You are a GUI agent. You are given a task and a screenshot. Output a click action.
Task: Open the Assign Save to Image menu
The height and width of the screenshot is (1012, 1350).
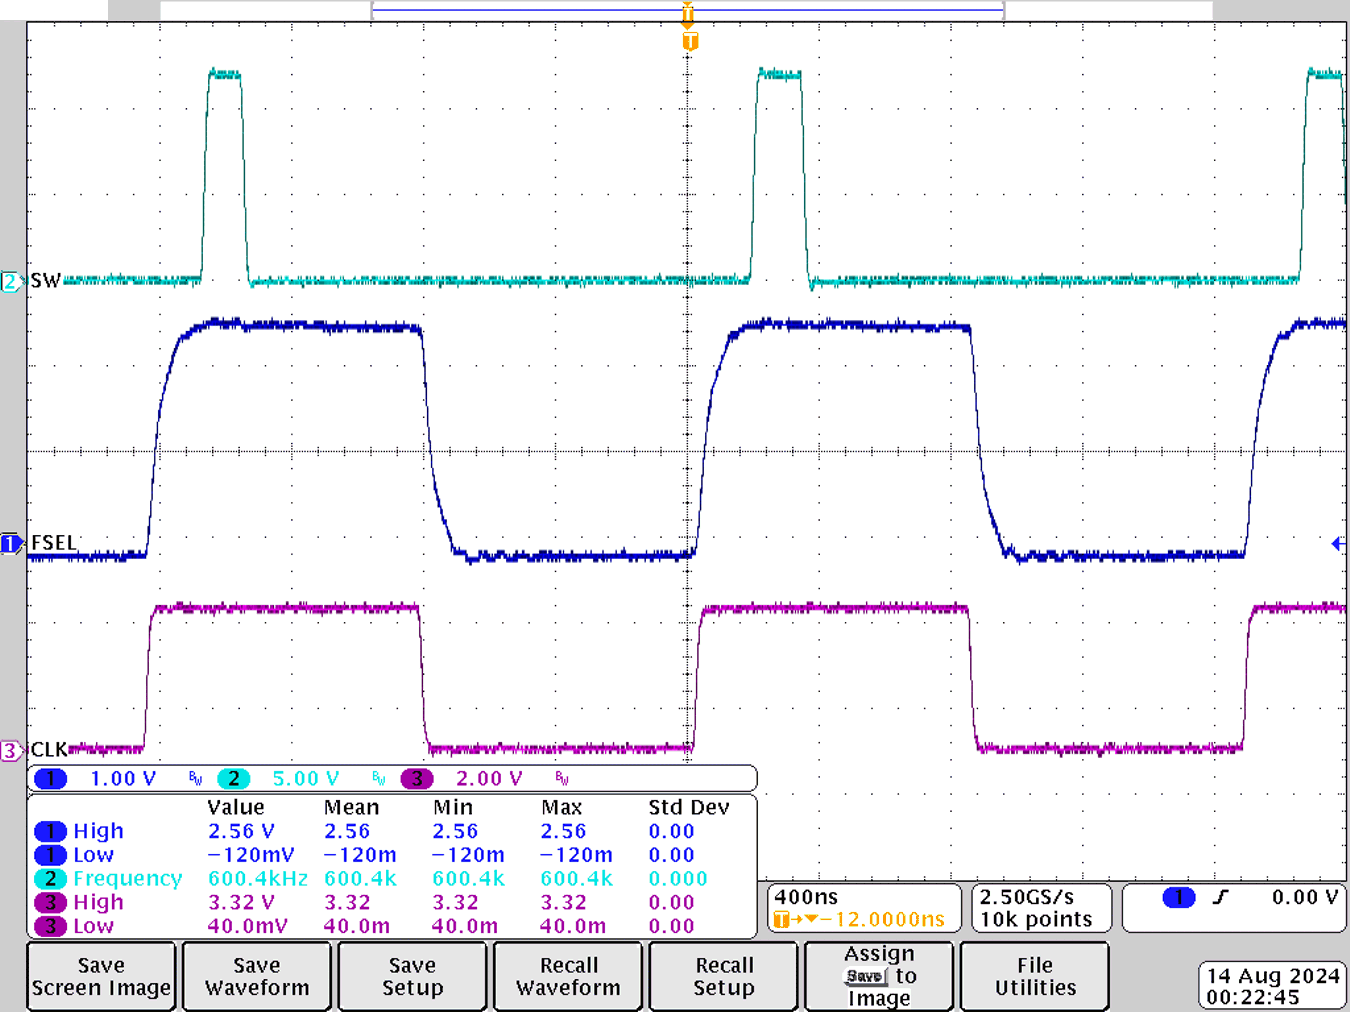pyautogui.click(x=878, y=976)
